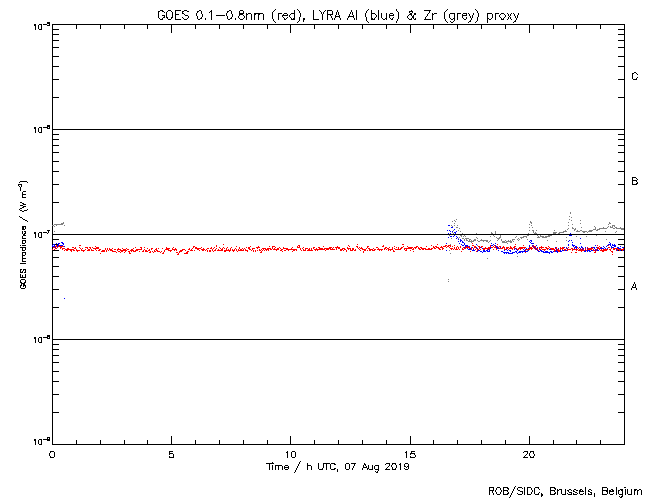The width and height of the screenshot is (650, 500).
Task: Click the red GOES curve at hour 10
Action: pos(290,249)
